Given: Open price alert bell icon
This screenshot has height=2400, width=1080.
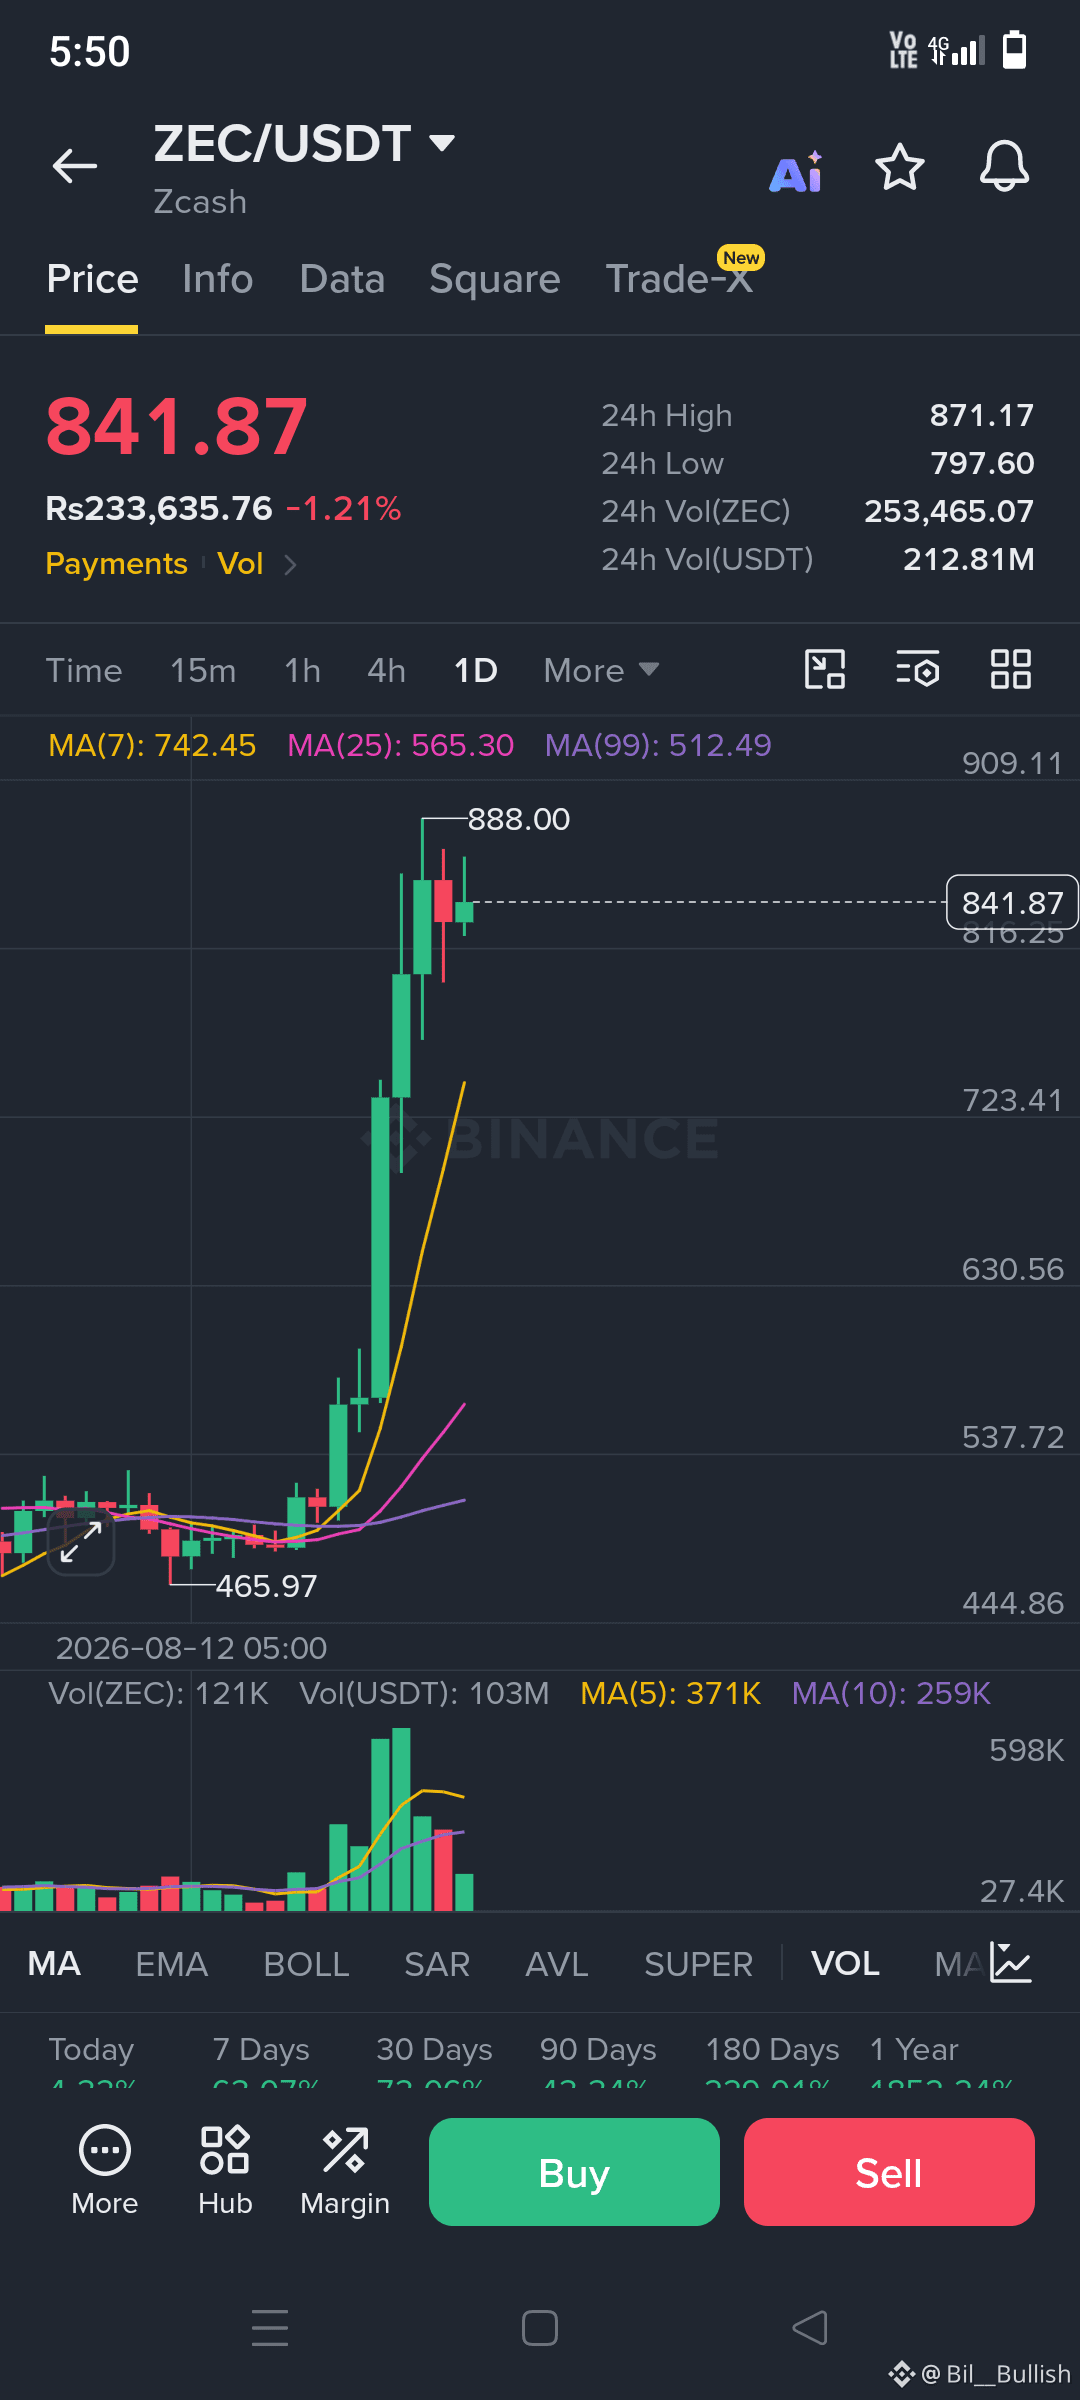Looking at the screenshot, I should [x=1004, y=166].
